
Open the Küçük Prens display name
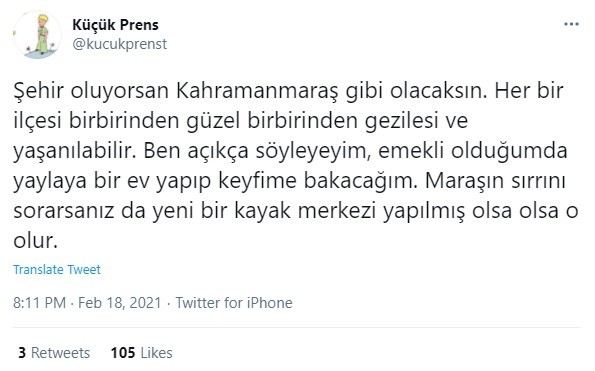pos(115,25)
